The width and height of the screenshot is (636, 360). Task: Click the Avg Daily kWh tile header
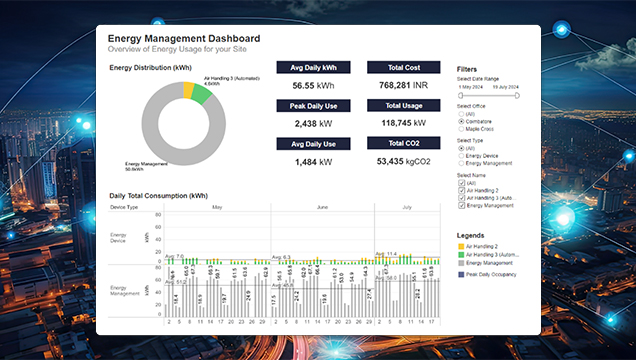tap(314, 68)
